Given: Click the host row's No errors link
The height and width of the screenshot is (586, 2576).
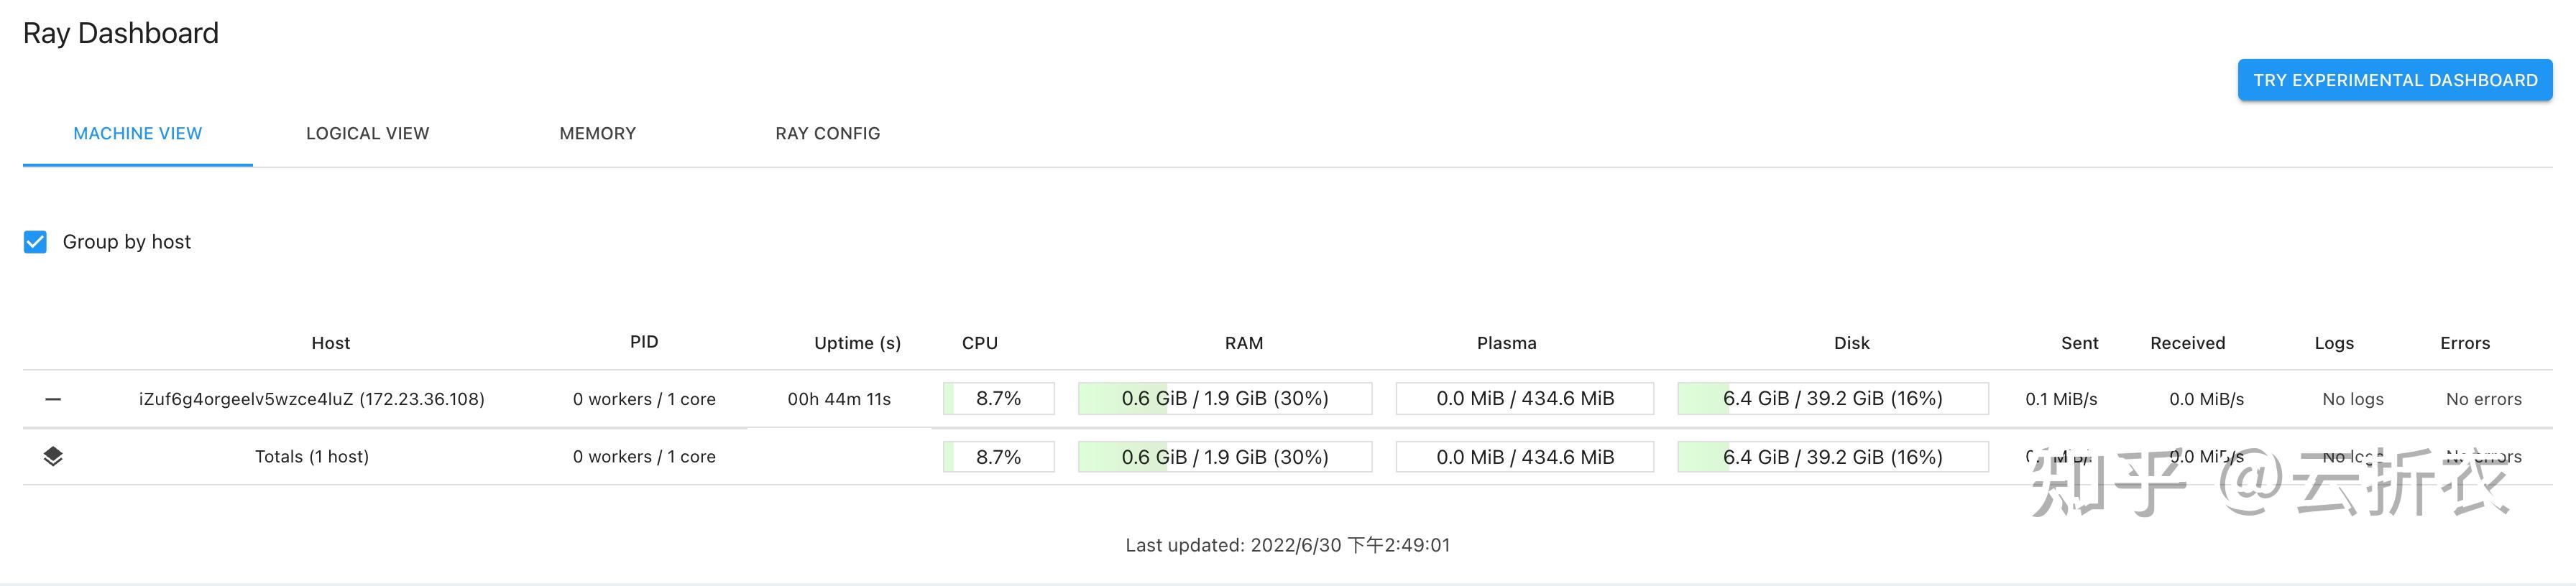Looking at the screenshot, I should click(x=2483, y=399).
